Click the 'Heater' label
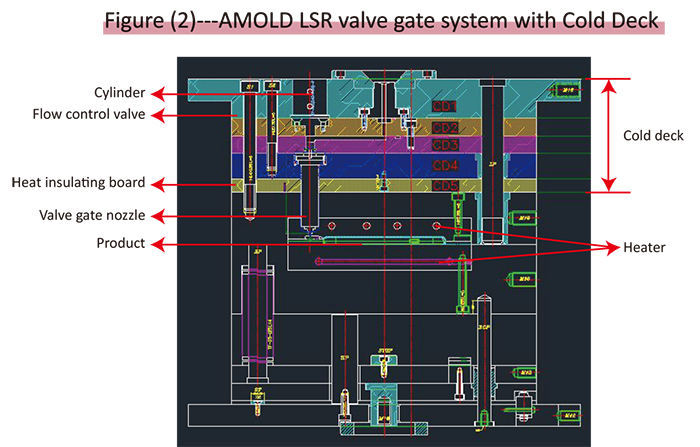Viewport: 700px width, 447px height. tap(644, 247)
